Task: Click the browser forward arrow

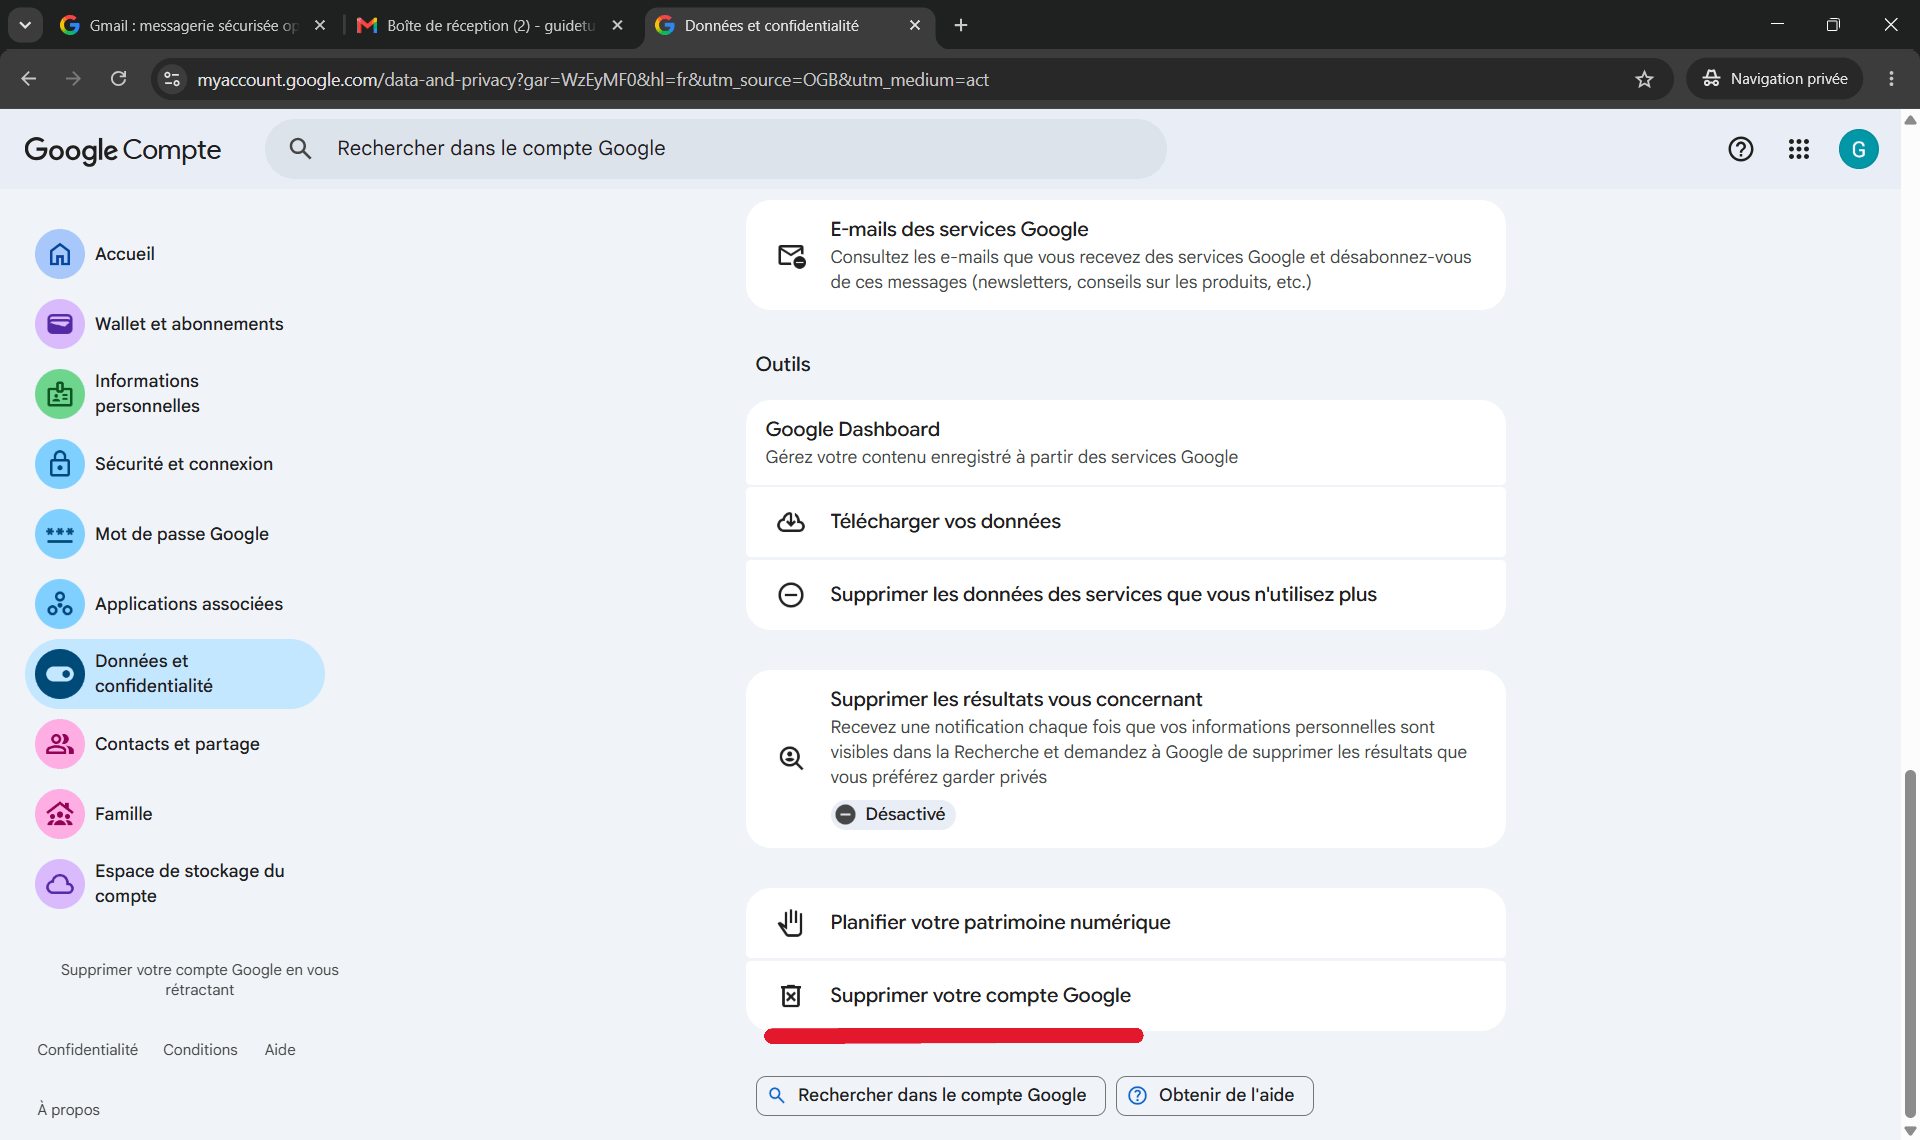Action: click(x=73, y=79)
